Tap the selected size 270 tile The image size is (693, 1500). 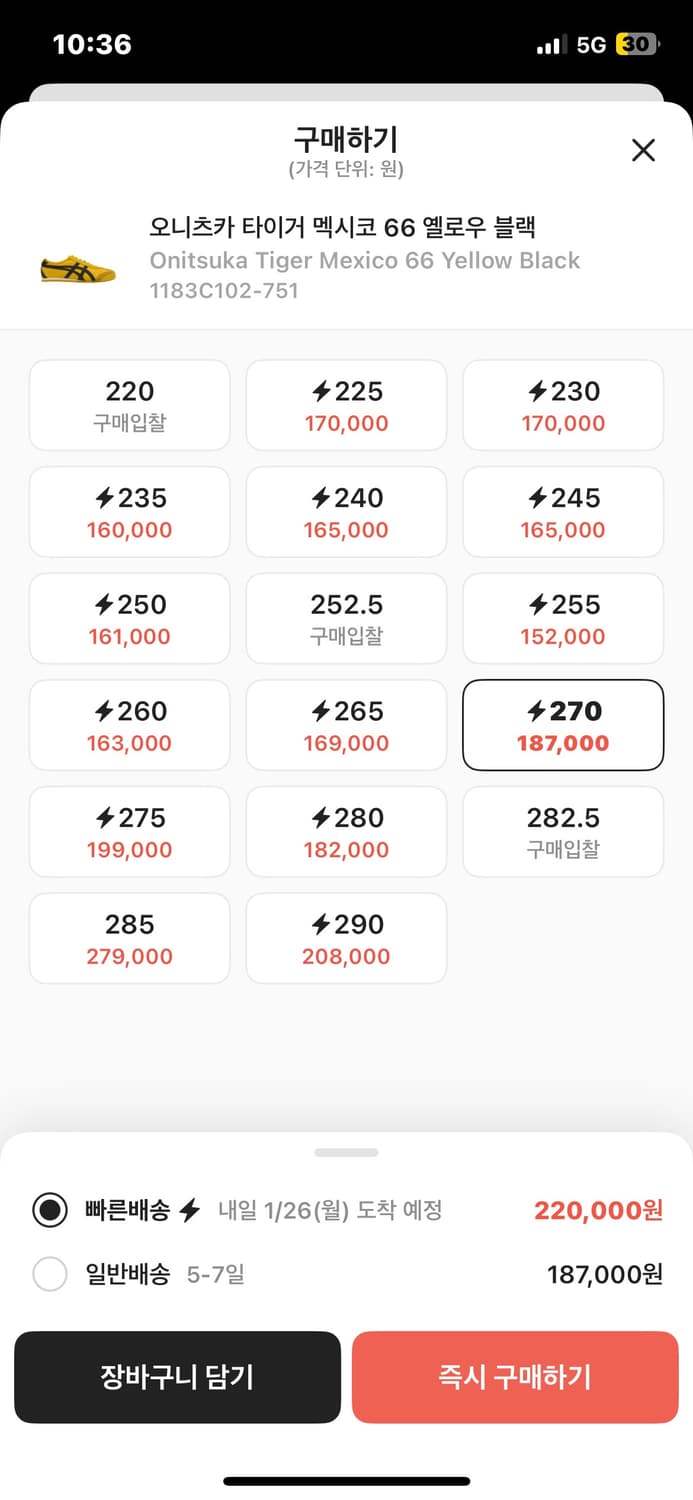coord(563,725)
